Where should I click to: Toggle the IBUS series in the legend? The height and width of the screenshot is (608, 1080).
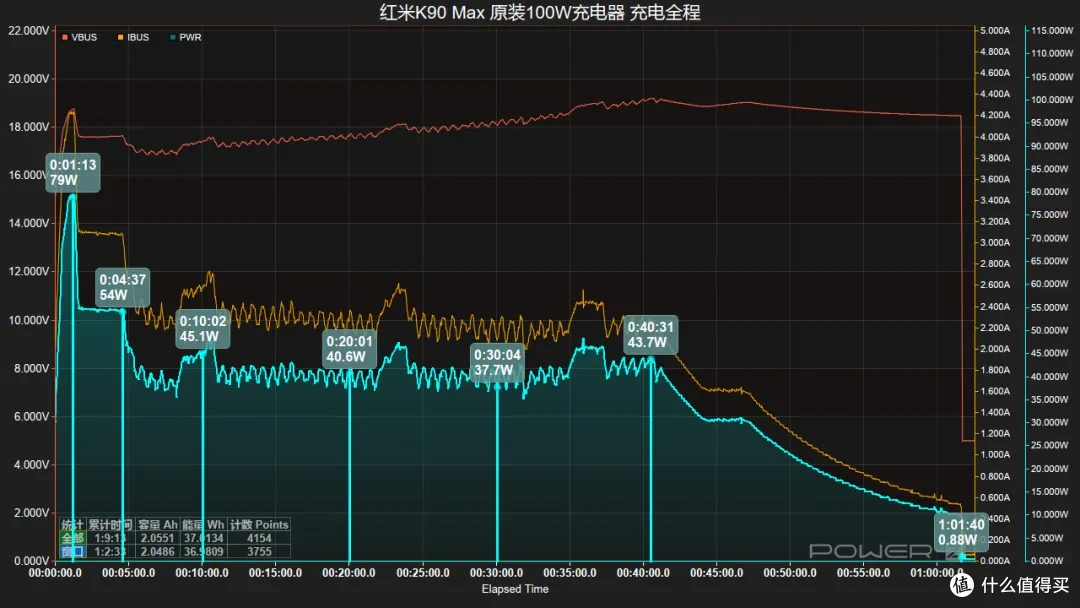pyautogui.click(x=133, y=37)
